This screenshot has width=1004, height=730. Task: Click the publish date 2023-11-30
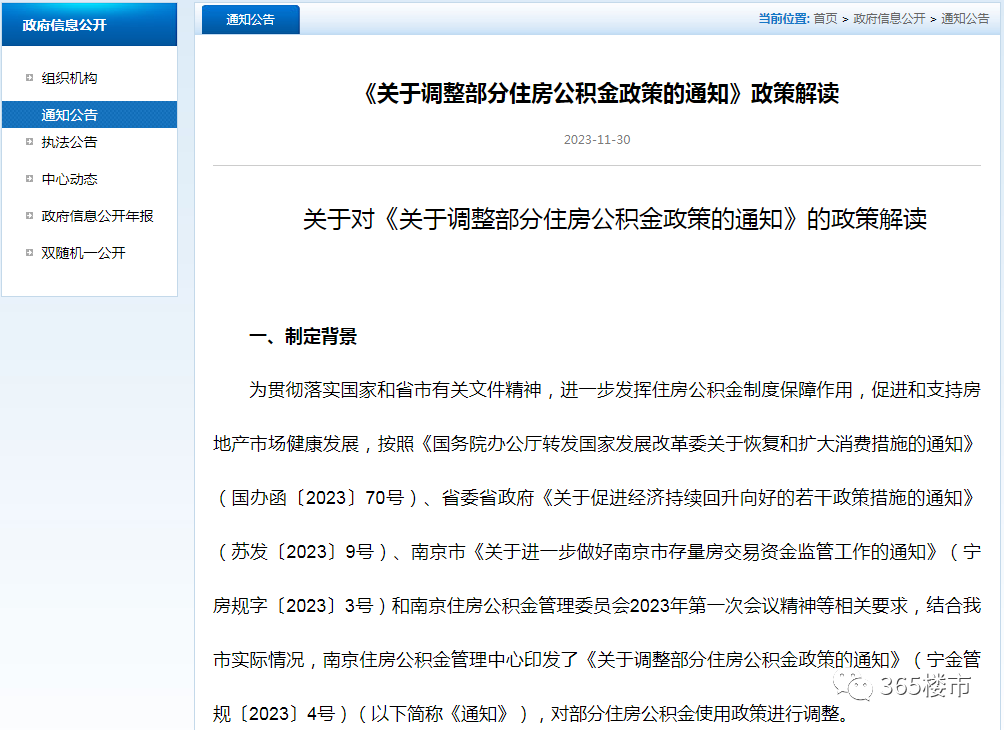click(597, 140)
